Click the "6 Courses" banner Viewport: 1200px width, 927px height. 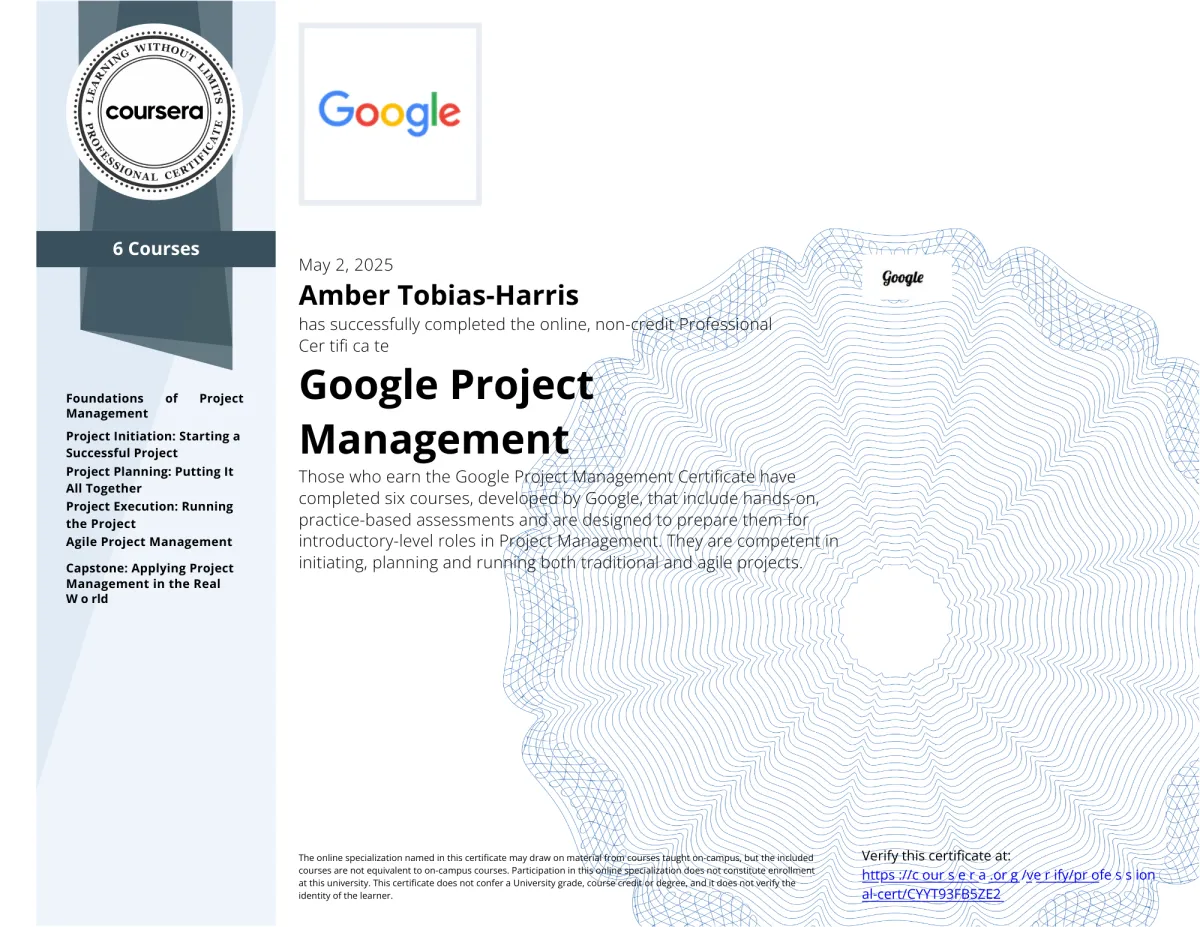[x=156, y=249]
